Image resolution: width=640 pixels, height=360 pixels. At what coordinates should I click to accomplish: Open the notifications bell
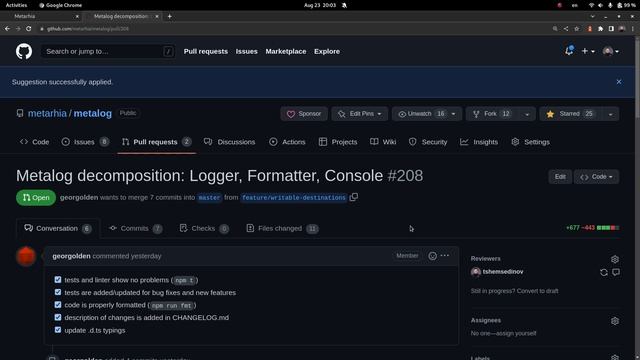point(569,51)
